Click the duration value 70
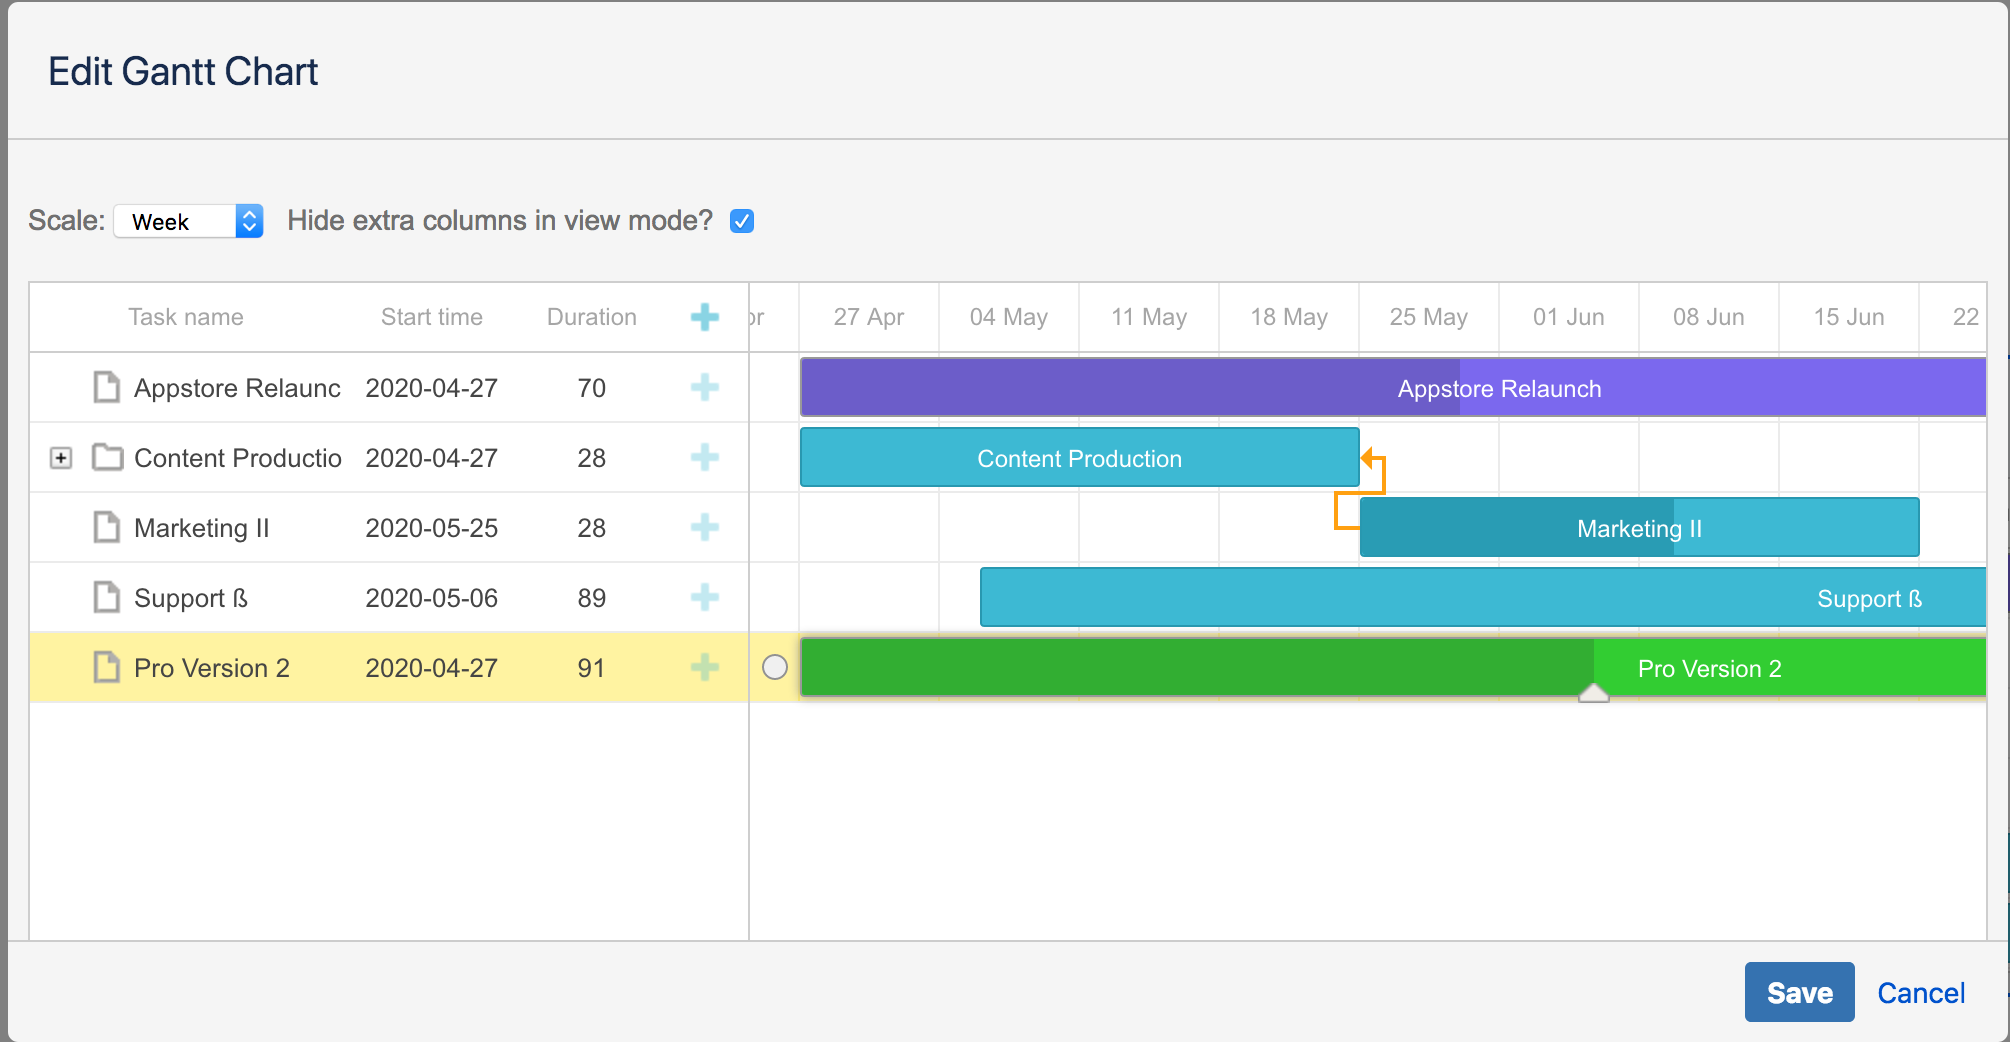 [592, 388]
